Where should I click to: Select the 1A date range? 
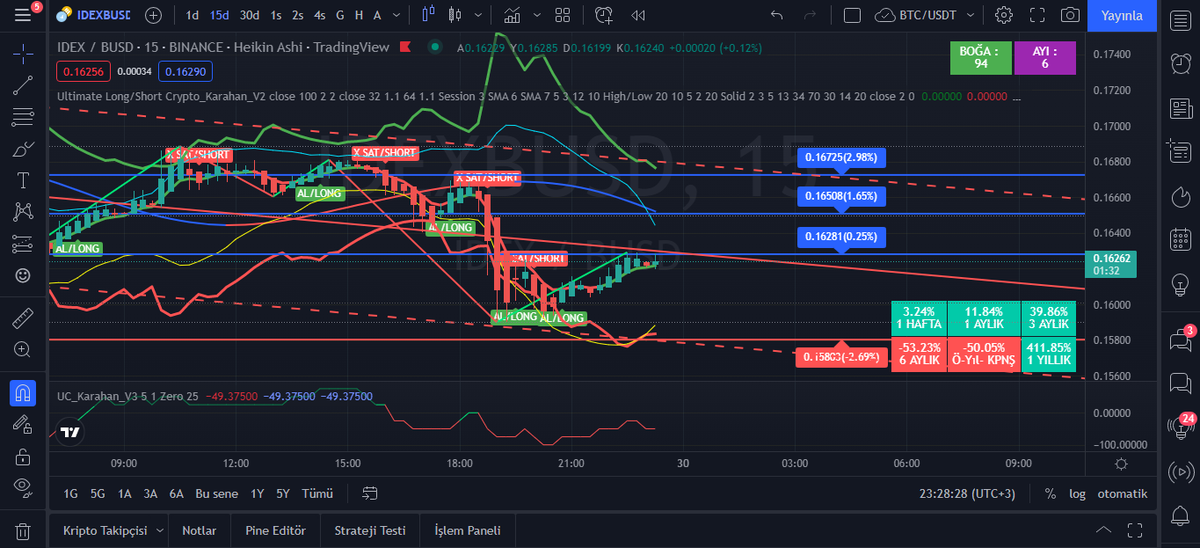(x=124, y=494)
